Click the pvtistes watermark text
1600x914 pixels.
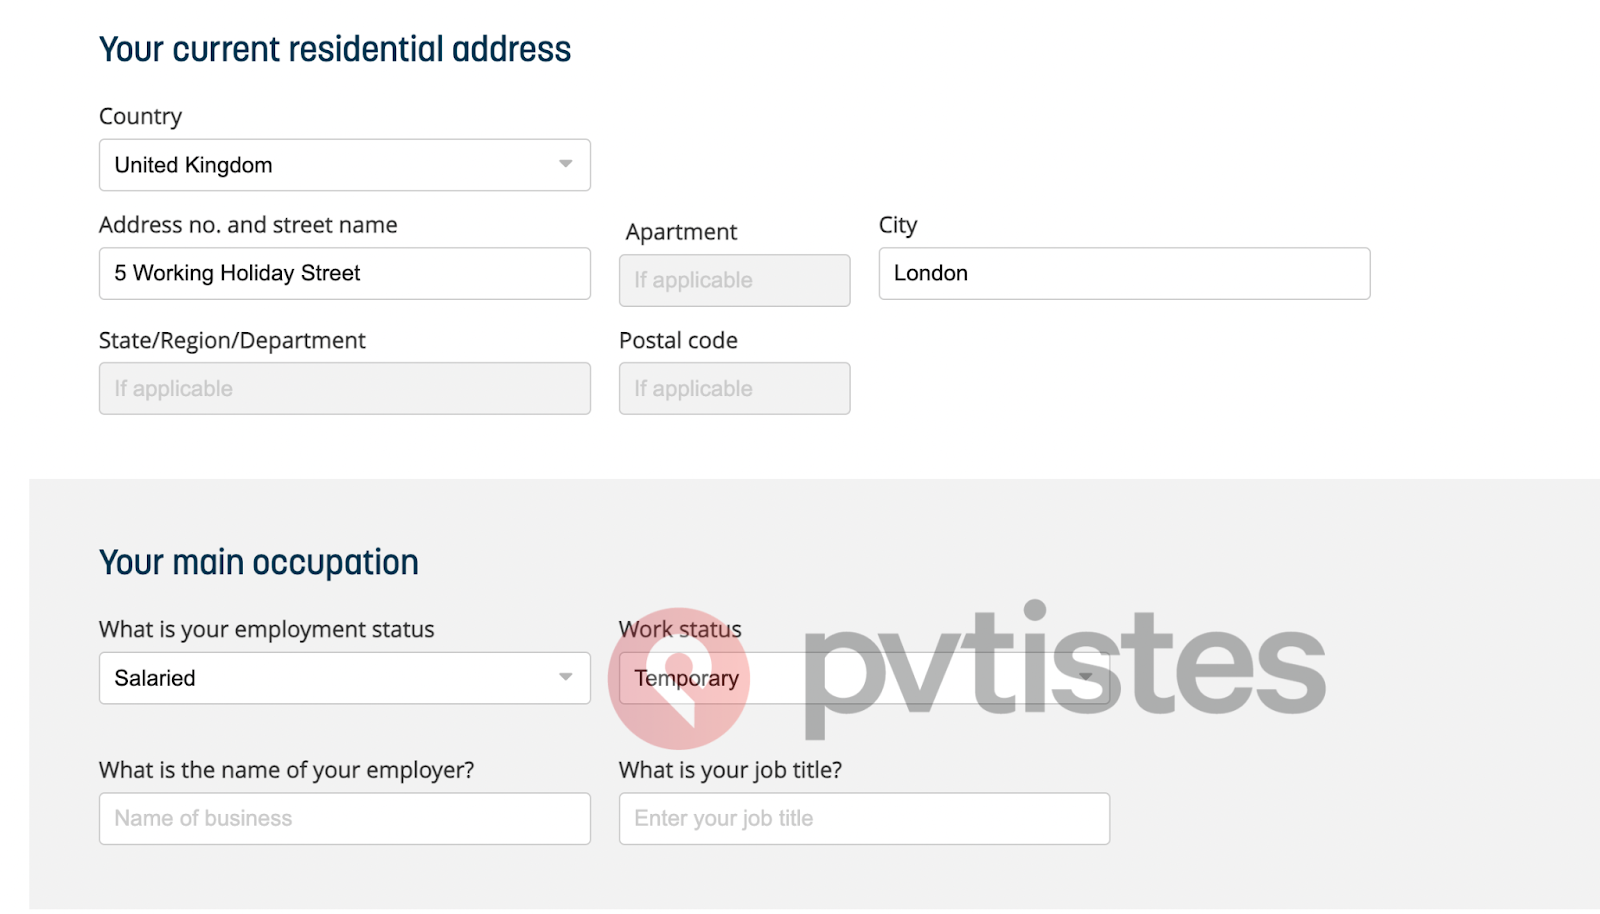tap(1064, 665)
